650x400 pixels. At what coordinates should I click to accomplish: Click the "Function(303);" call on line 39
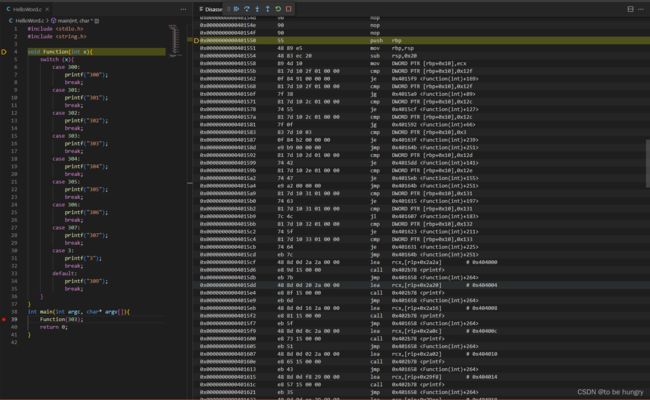[x=61, y=320]
